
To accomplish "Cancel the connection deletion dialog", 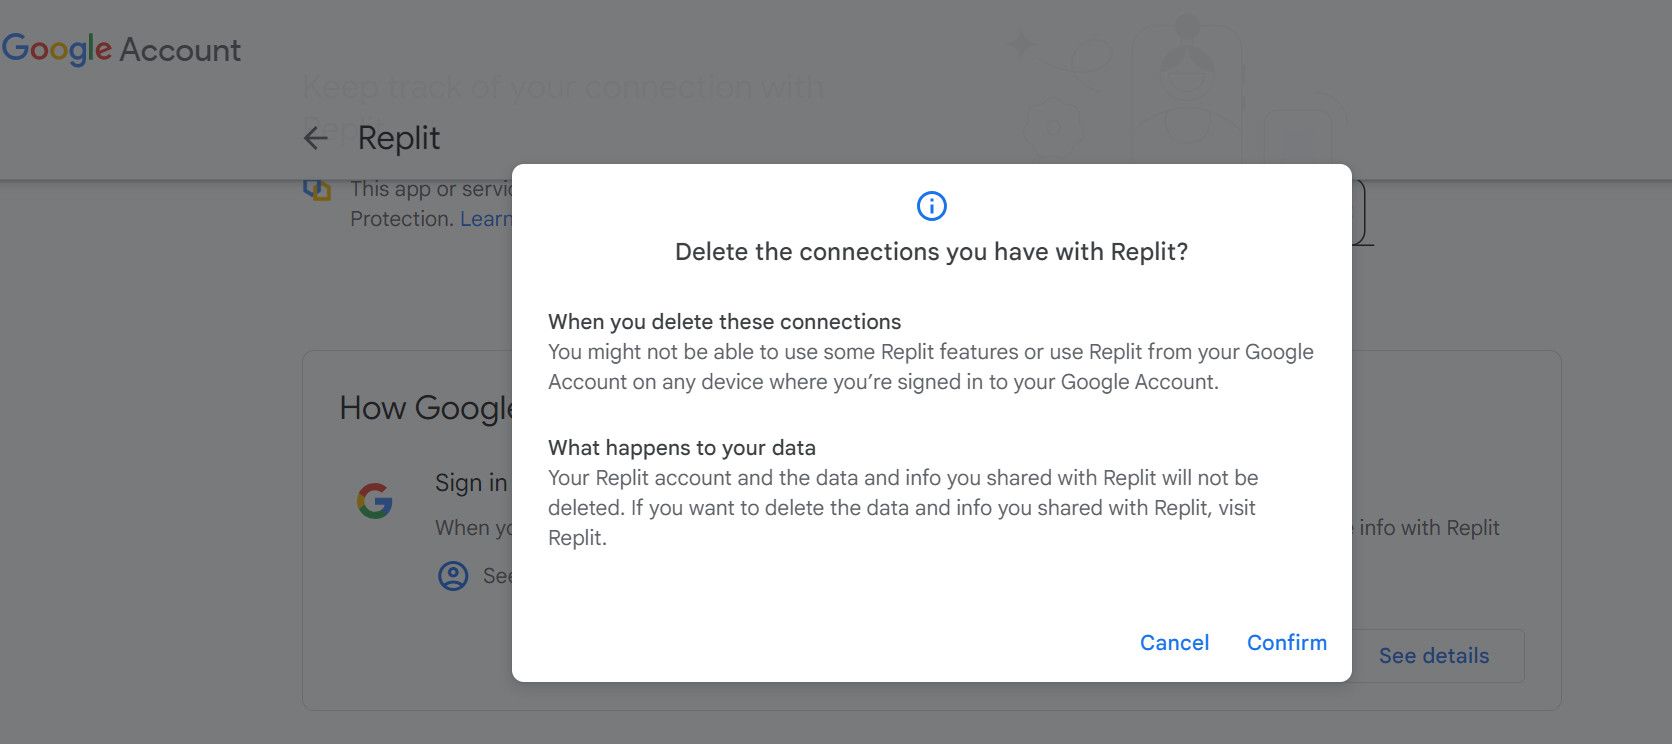I will pyautogui.click(x=1174, y=643).
